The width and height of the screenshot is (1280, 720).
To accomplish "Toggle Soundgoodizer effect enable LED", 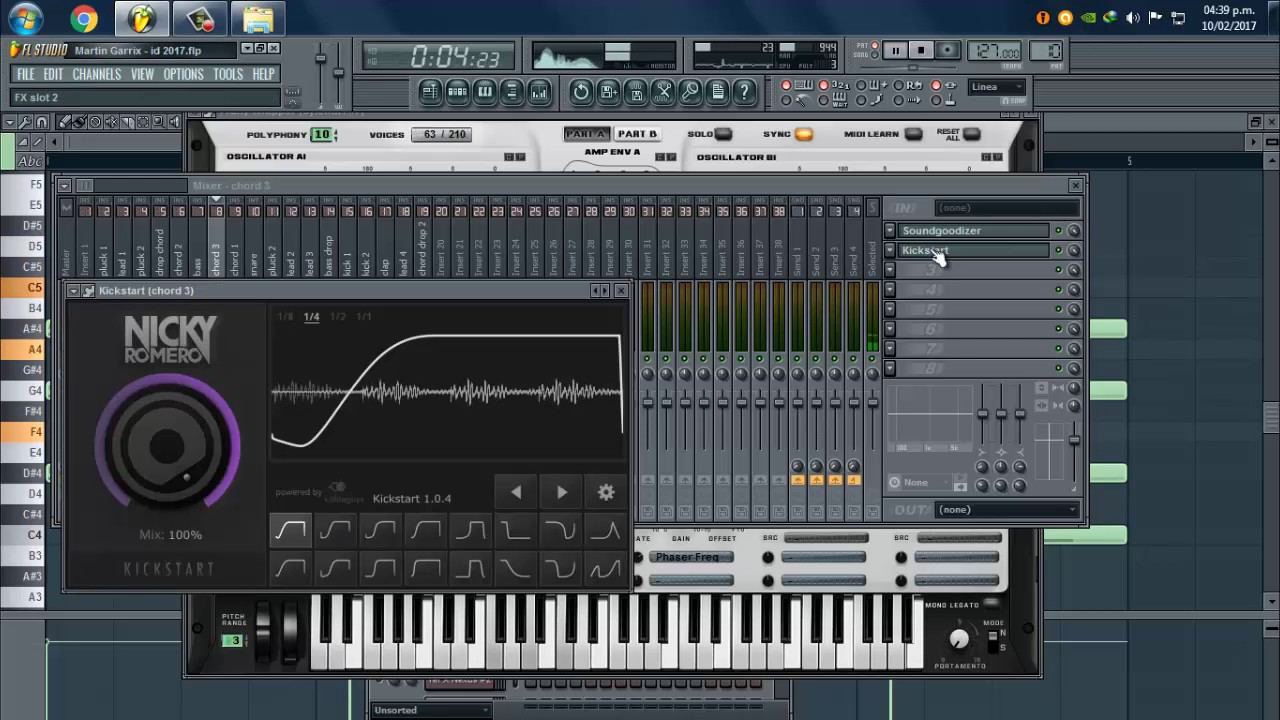I will pyautogui.click(x=1058, y=231).
